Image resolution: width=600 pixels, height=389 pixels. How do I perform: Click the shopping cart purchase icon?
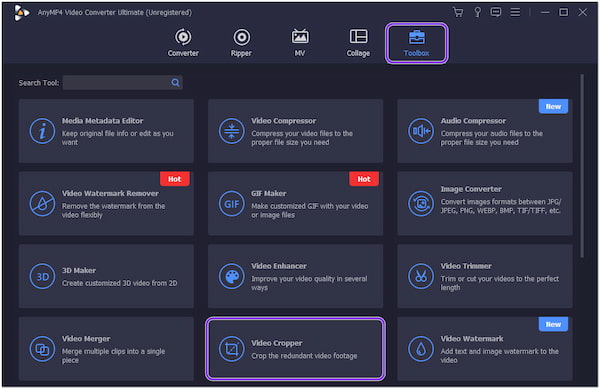(458, 12)
